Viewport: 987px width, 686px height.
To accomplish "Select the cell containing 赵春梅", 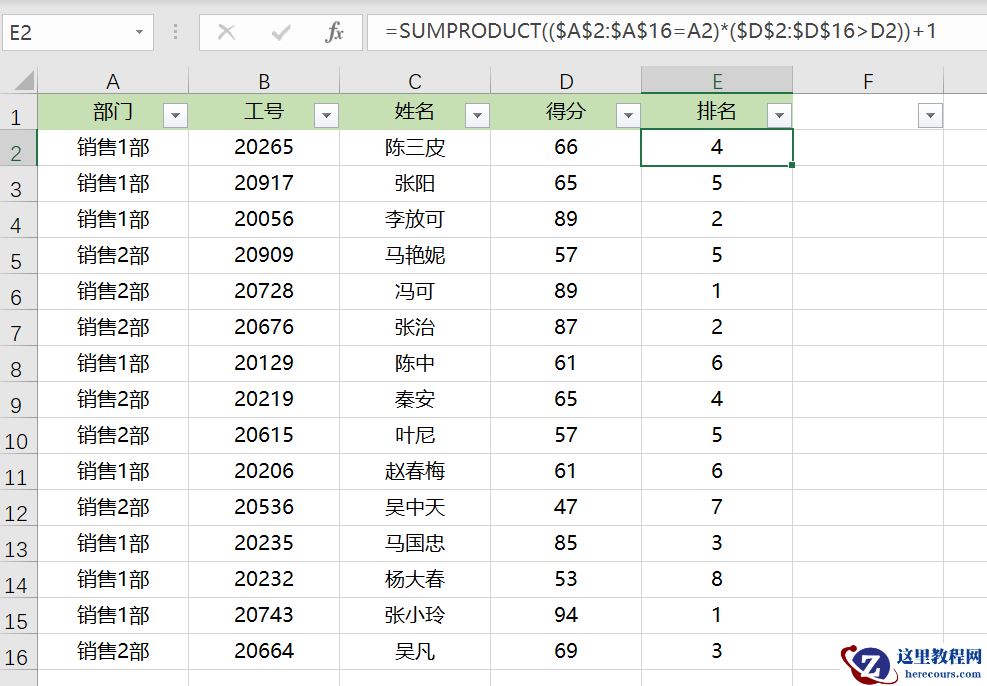I will 415,471.
